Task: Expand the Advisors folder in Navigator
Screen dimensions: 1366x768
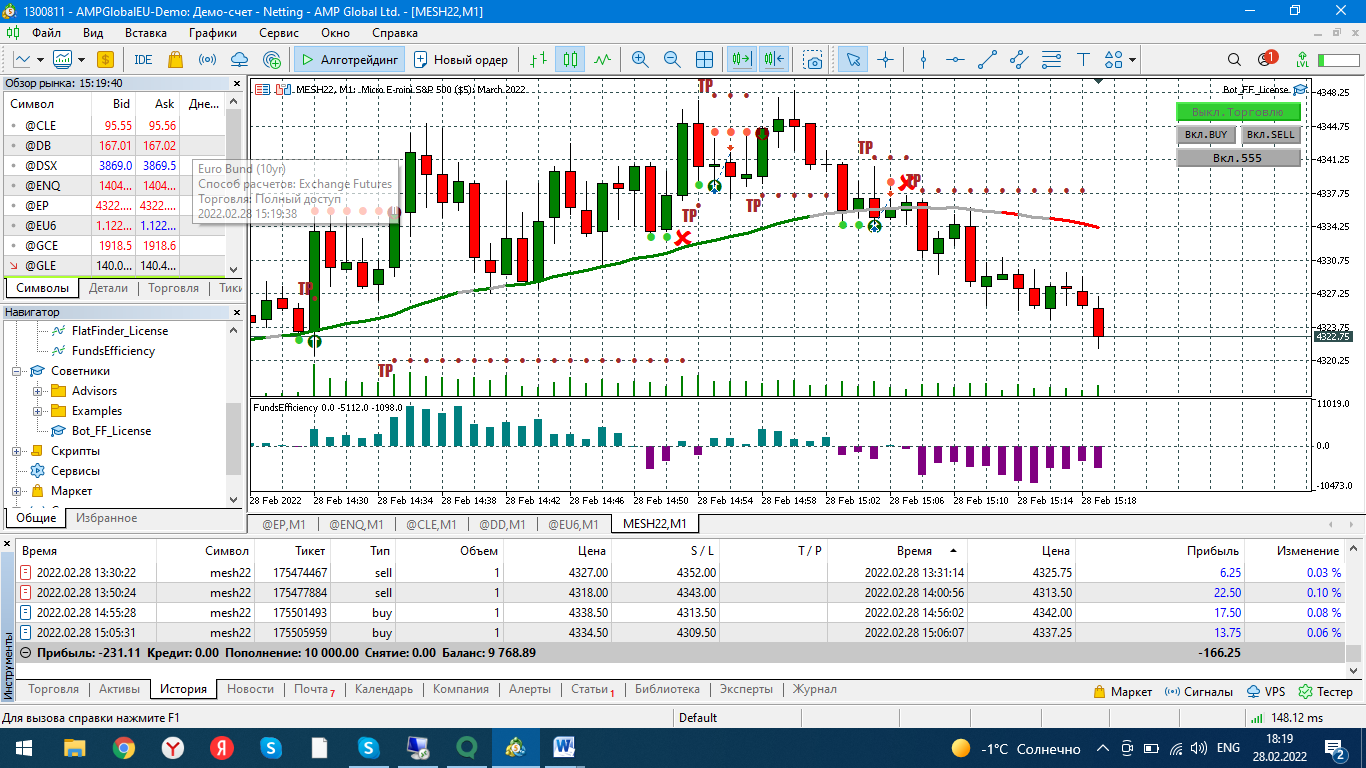Action: pyautogui.click(x=38, y=391)
